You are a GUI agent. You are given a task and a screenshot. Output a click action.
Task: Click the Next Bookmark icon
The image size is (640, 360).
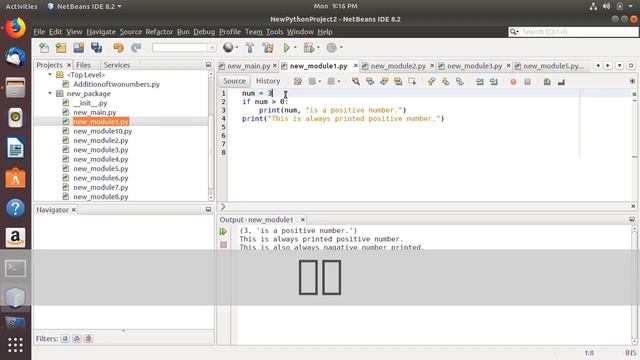point(445,82)
